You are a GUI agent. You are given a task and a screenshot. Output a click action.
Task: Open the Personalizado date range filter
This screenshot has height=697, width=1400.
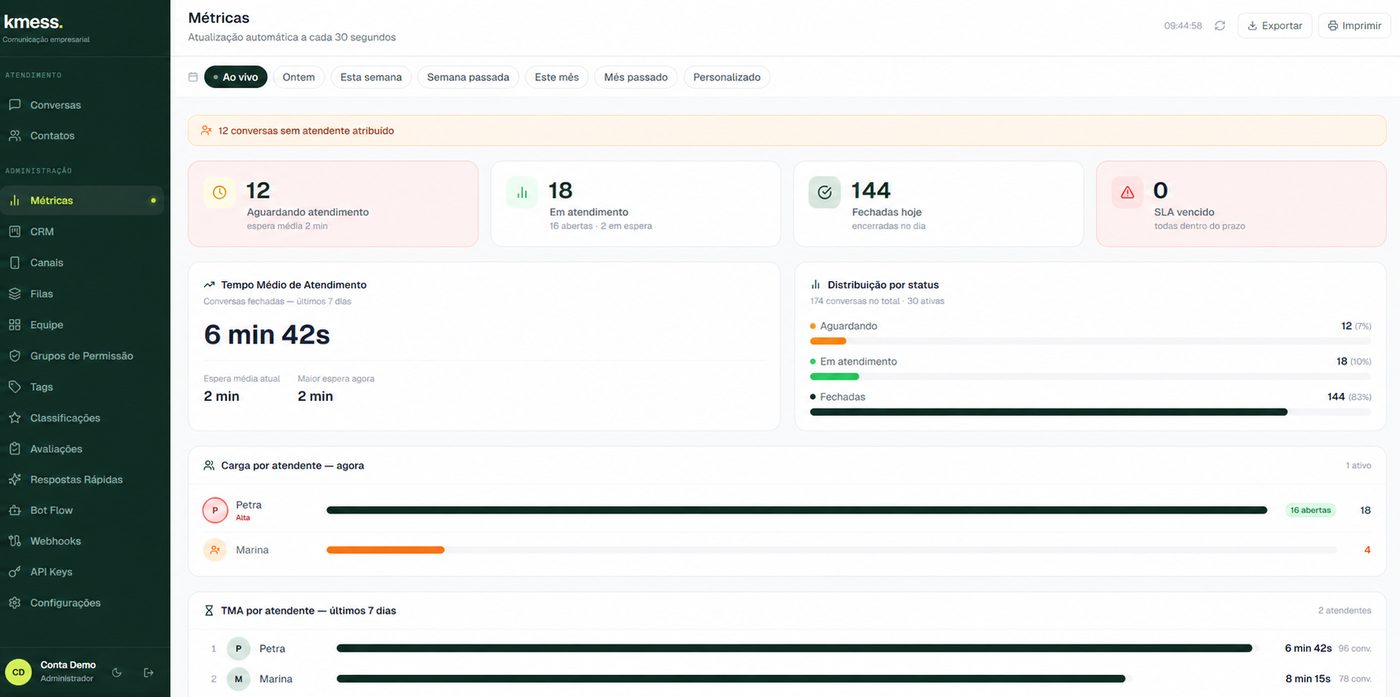pyautogui.click(x=727, y=77)
